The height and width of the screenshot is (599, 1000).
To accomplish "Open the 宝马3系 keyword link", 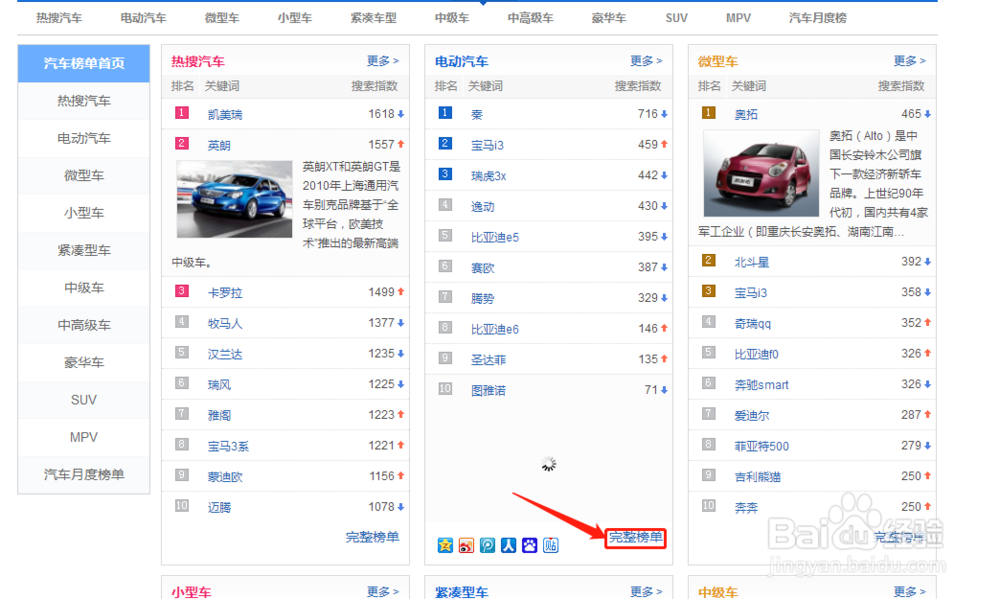I will 228,446.
